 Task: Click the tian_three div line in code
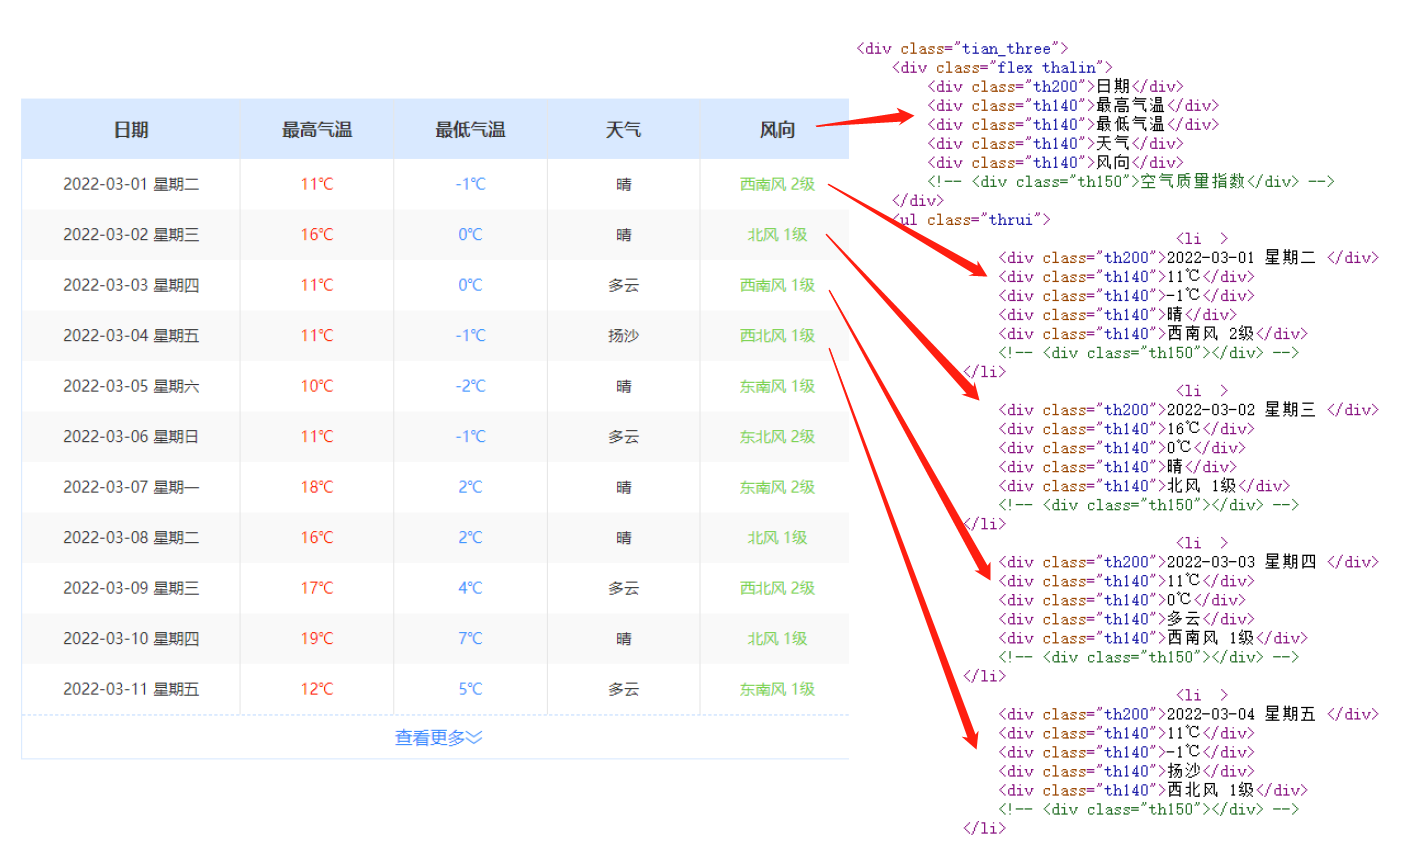962,49
